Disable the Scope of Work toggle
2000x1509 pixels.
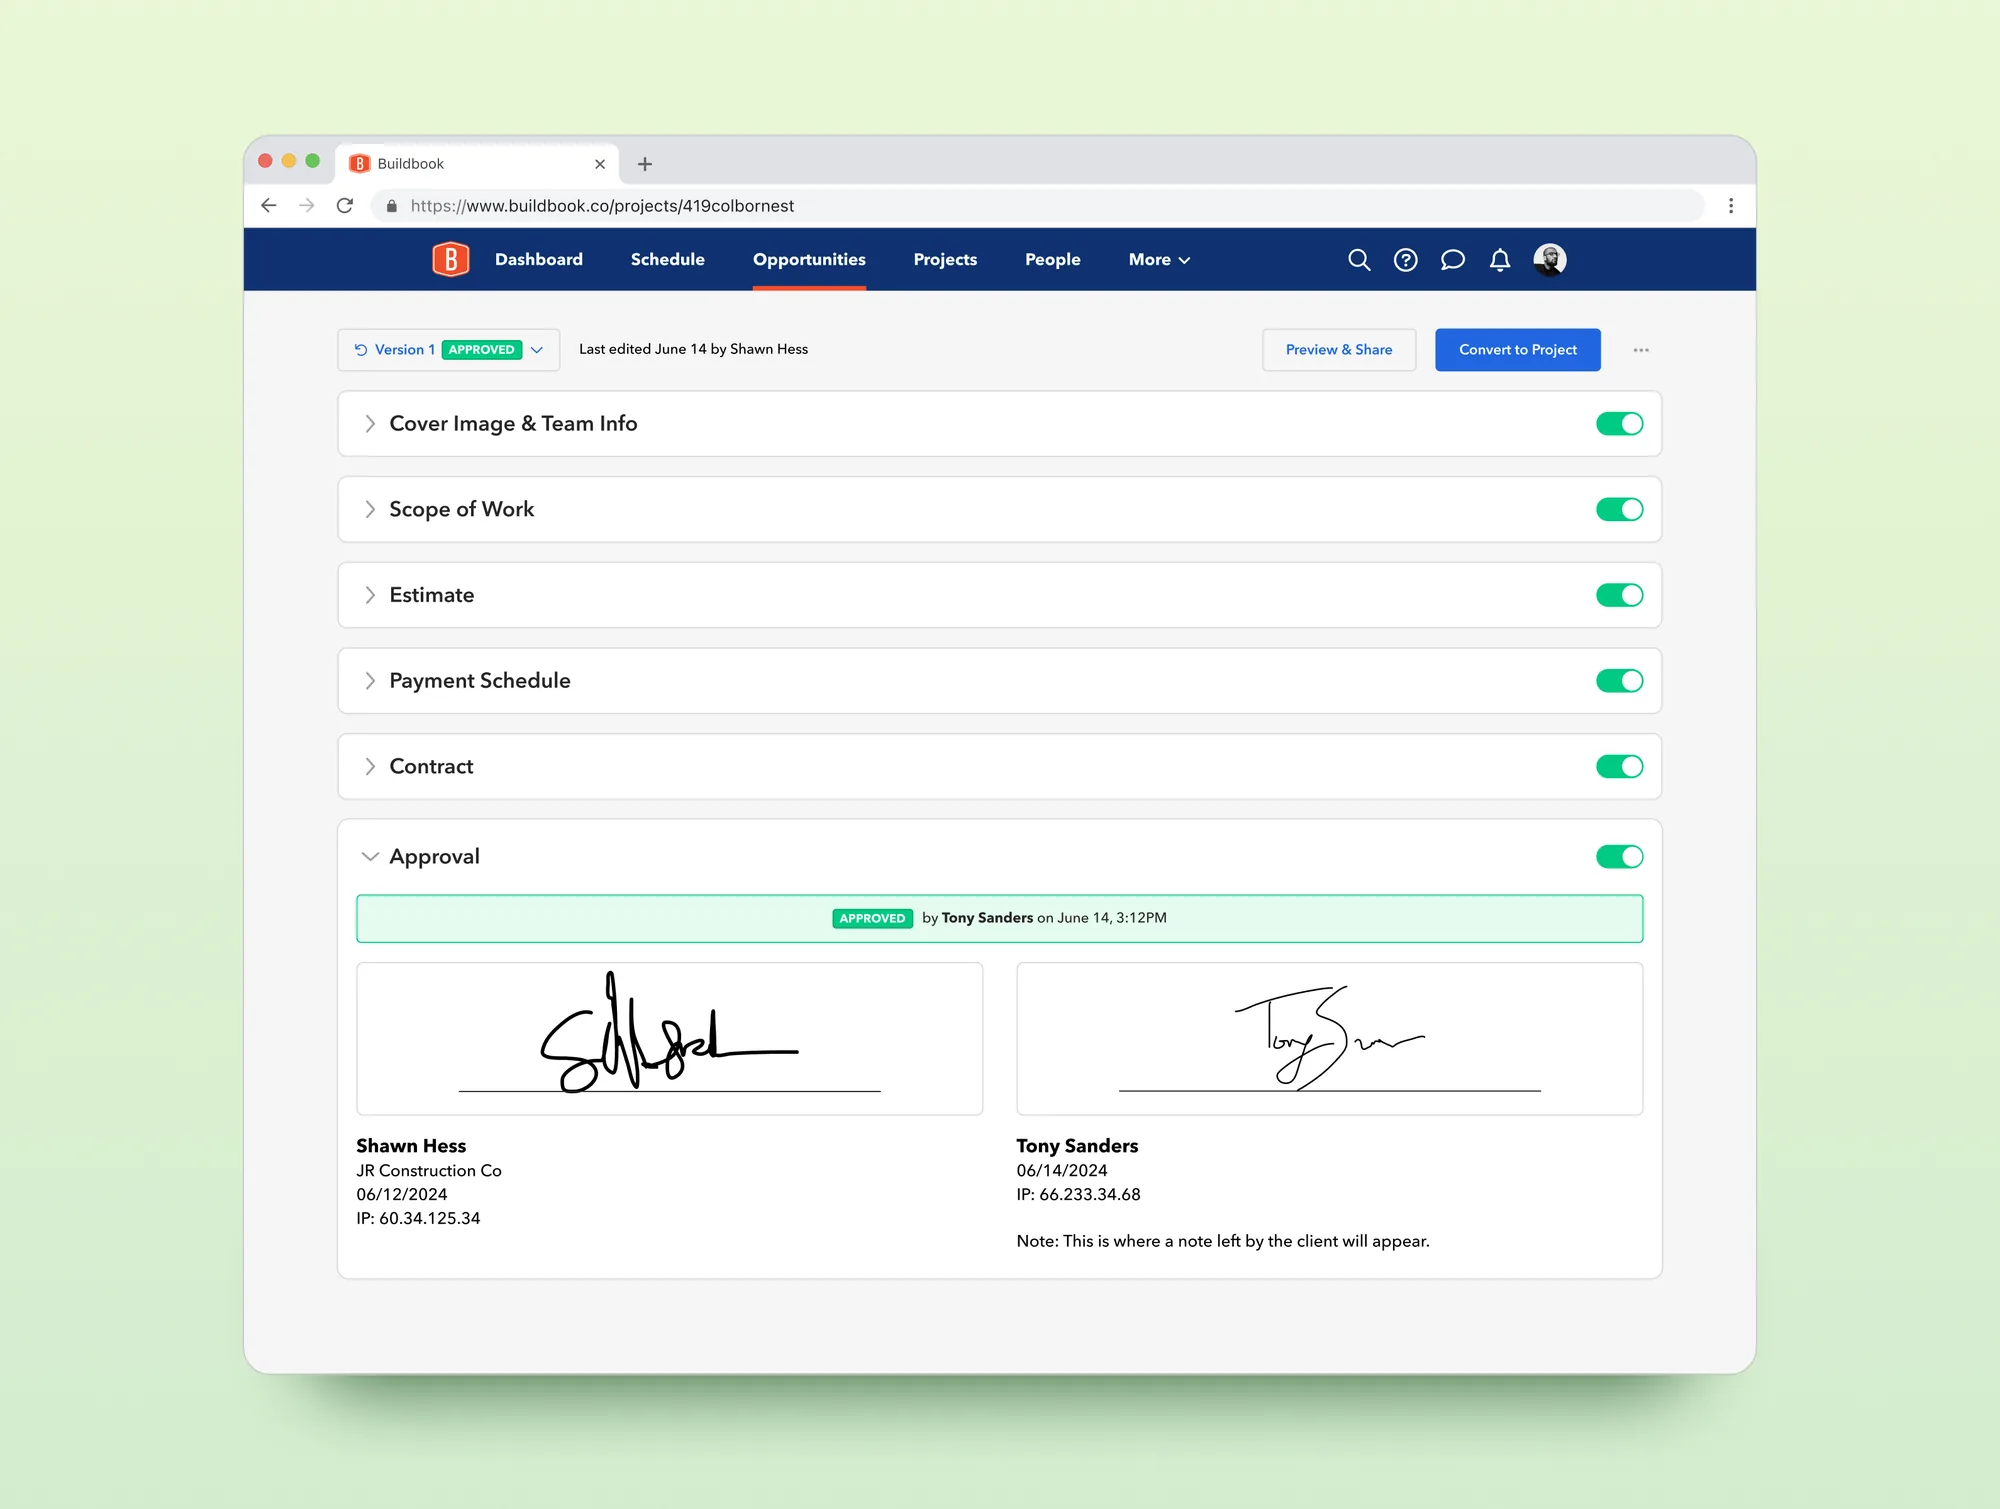tap(1619, 510)
